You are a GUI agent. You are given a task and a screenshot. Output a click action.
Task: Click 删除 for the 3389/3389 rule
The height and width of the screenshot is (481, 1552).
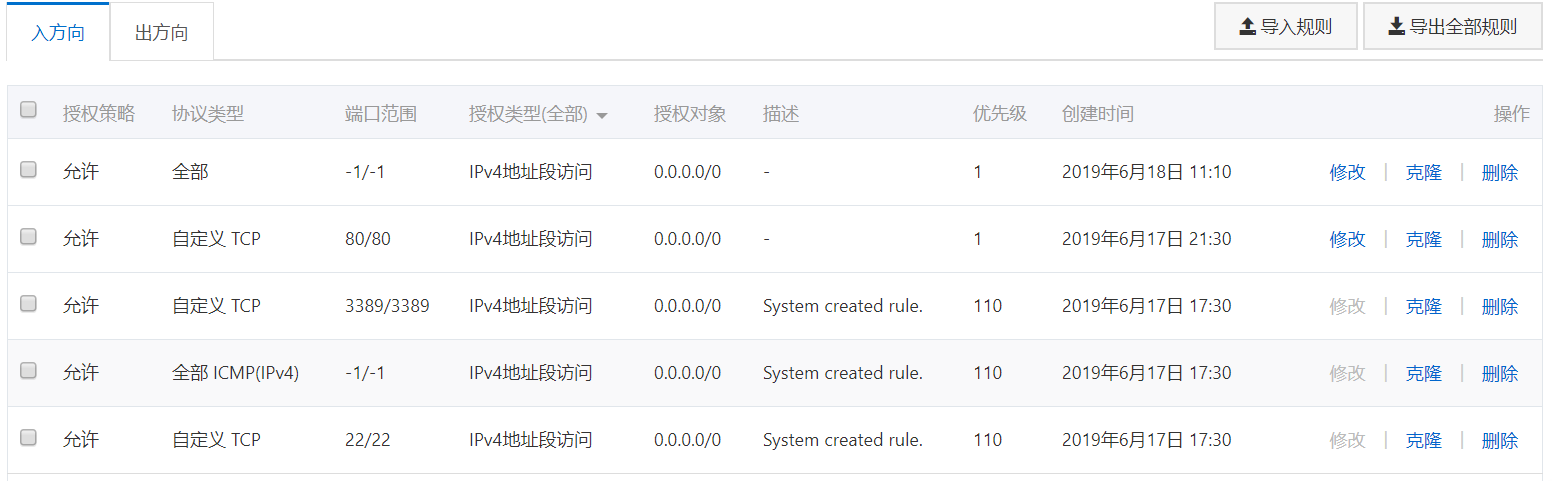1499,306
